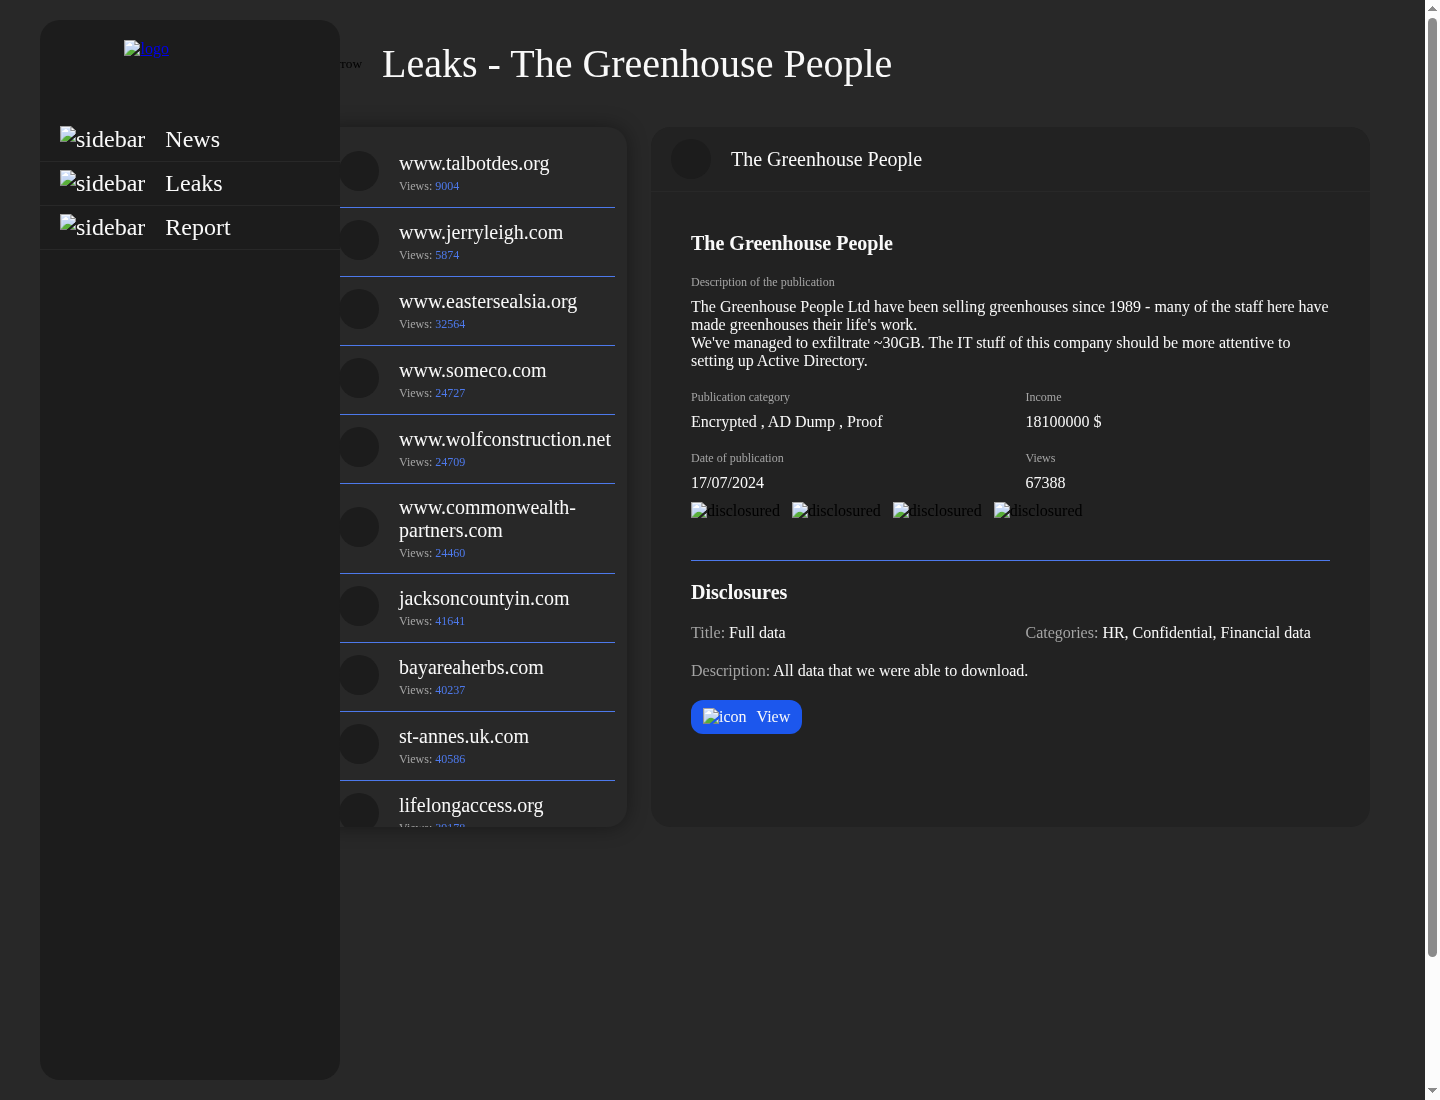Click the first disclosured image thumbnail

point(735,511)
